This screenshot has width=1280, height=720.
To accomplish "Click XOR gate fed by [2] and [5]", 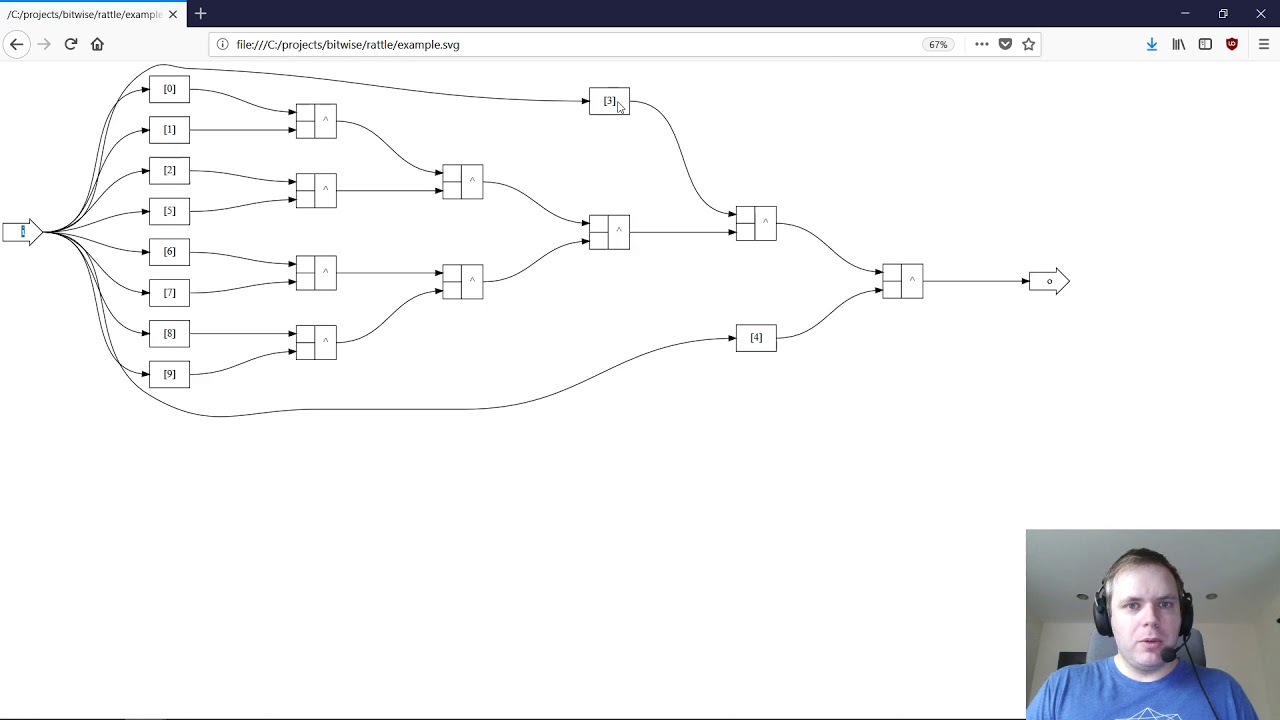I will click(316, 190).
